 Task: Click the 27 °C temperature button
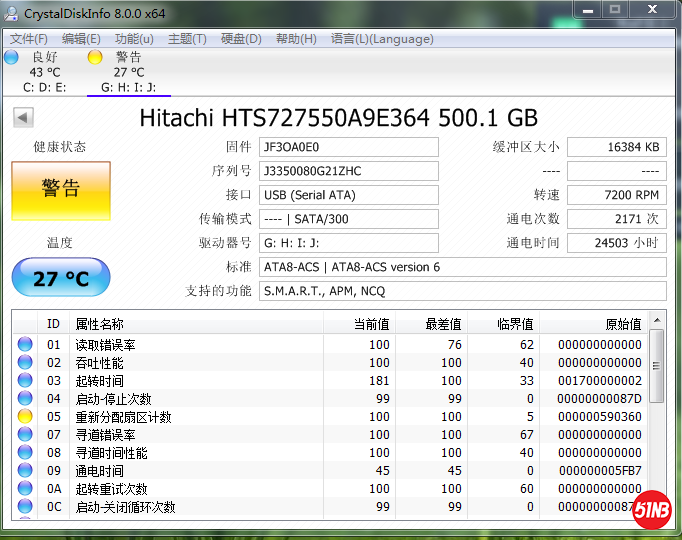point(60,278)
